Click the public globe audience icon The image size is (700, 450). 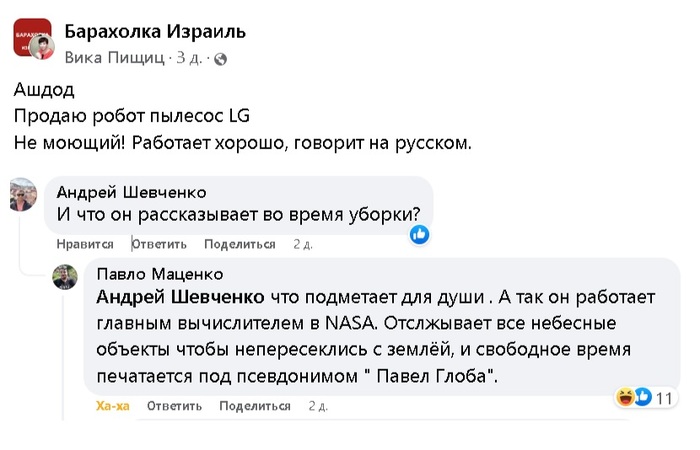[x=220, y=59]
